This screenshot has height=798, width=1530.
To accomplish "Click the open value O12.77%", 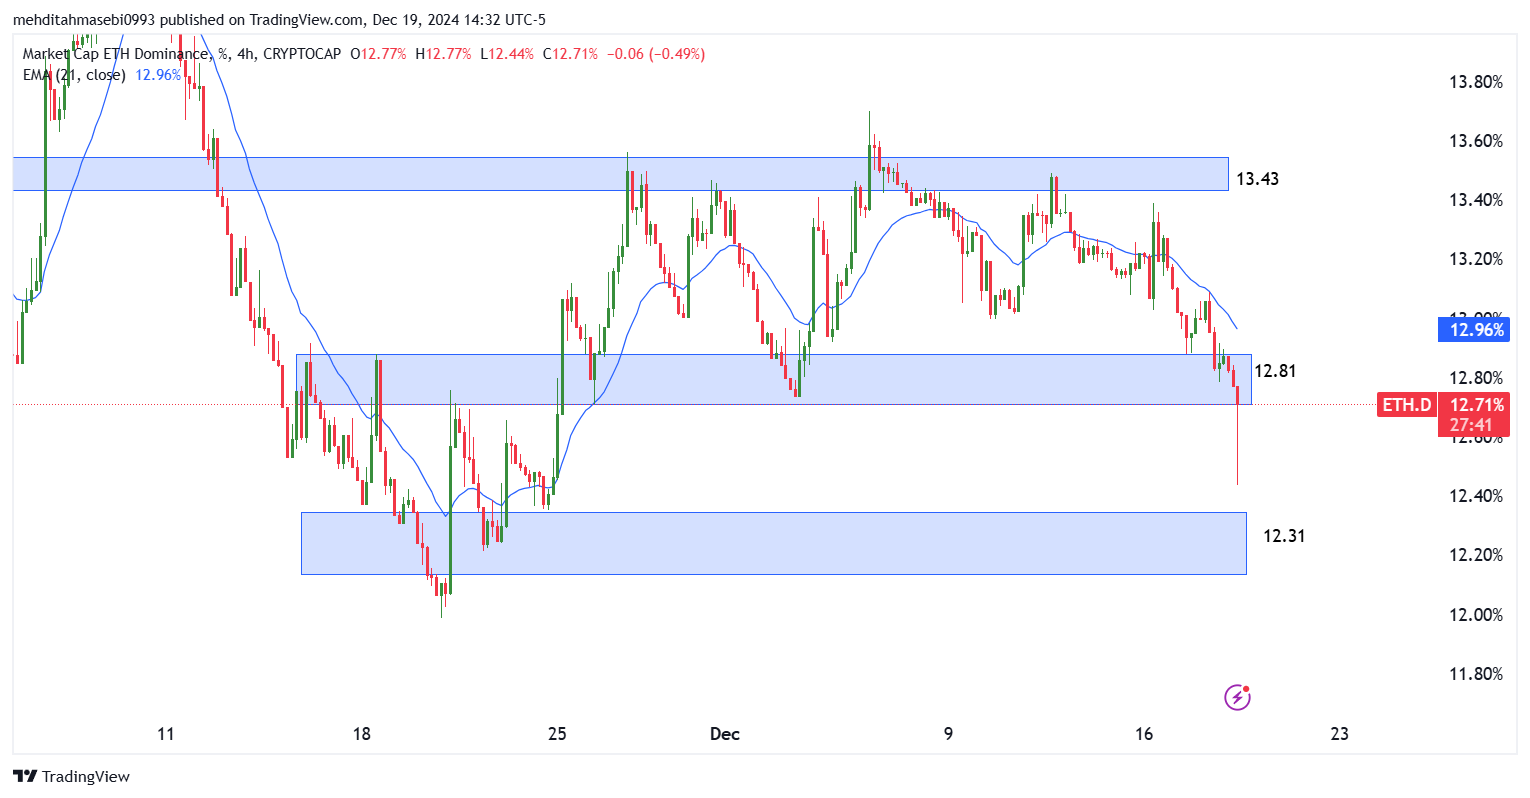I will pos(378,54).
